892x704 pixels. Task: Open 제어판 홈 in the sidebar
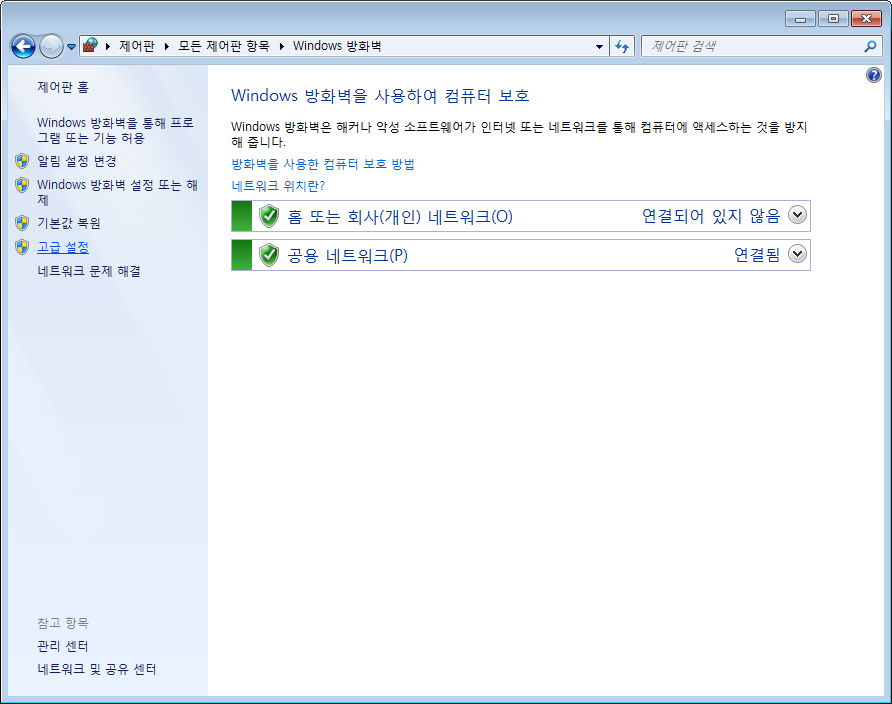63,87
